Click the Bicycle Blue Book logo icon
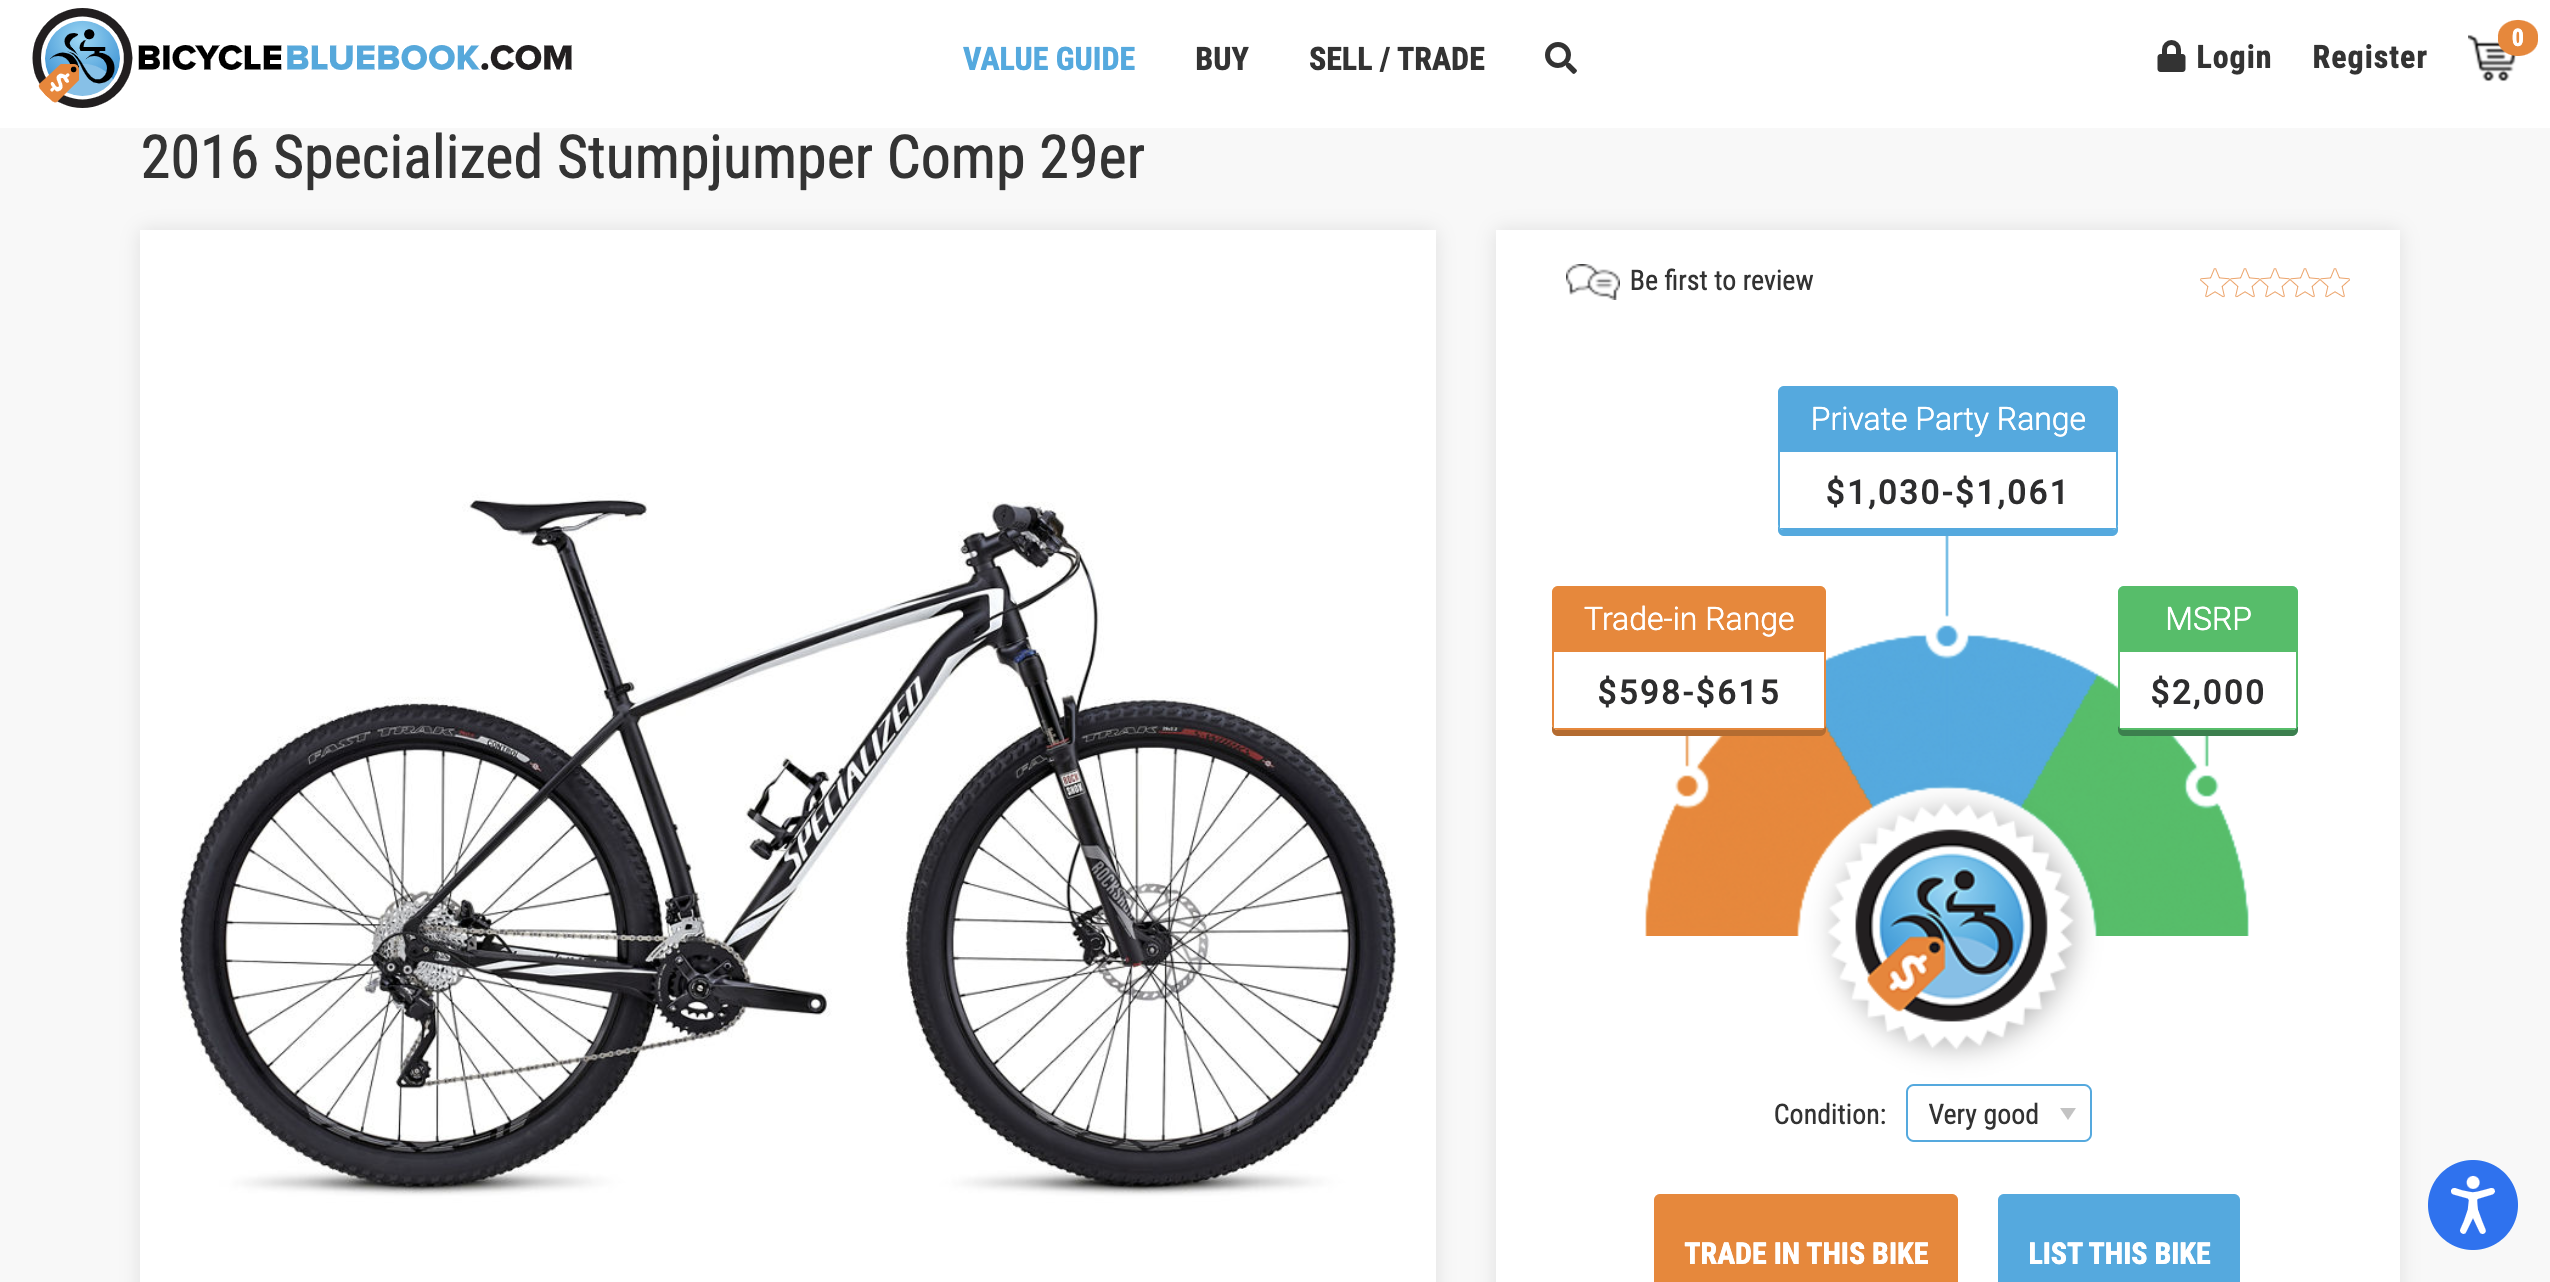 (x=82, y=58)
